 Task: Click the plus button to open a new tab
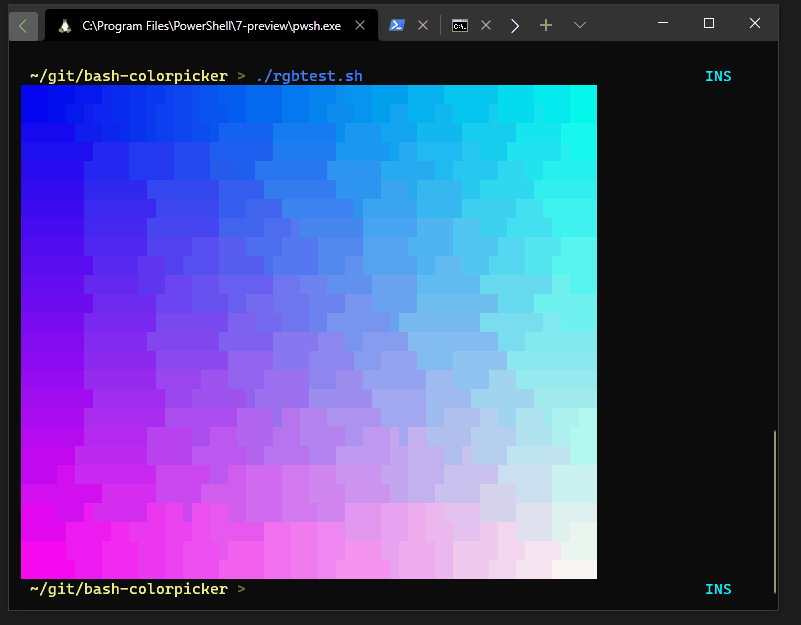[x=546, y=25]
